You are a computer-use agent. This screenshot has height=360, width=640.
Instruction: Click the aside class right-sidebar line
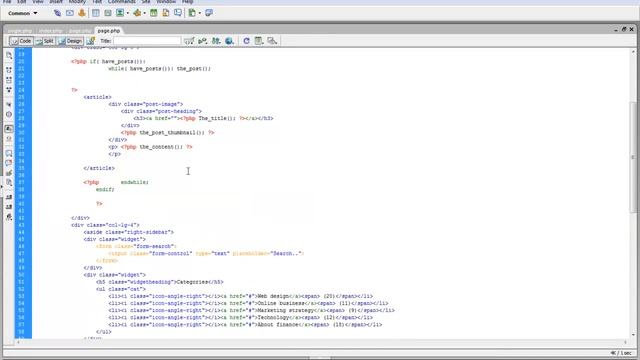[x=129, y=232]
